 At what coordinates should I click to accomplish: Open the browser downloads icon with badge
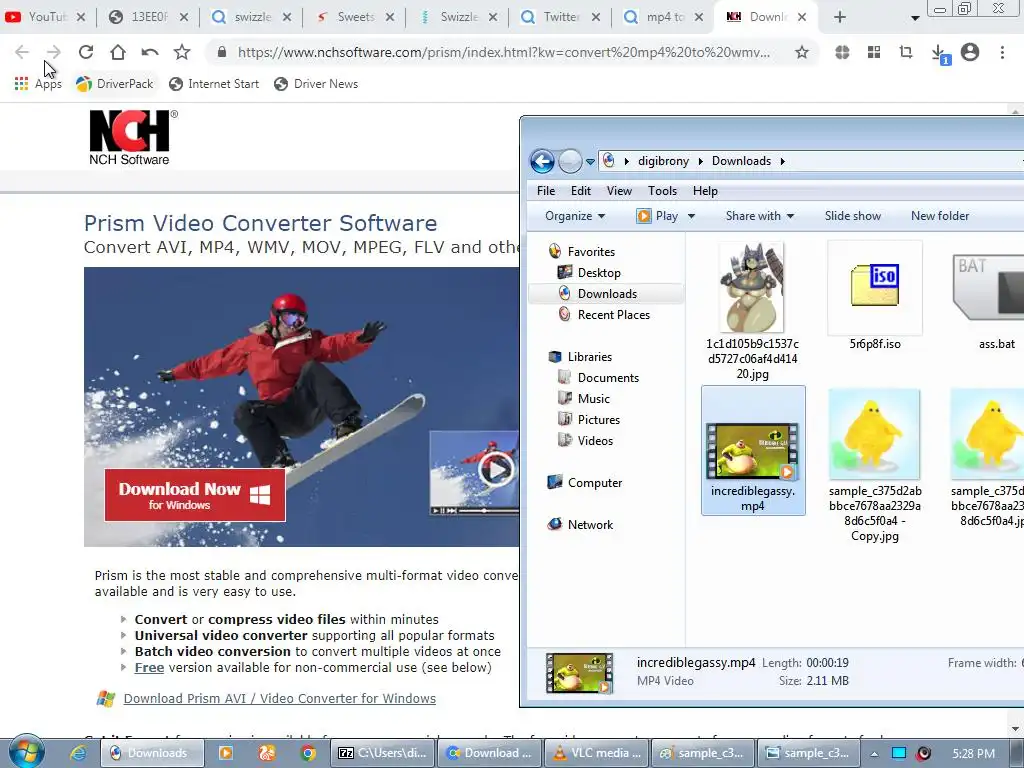tap(939, 53)
